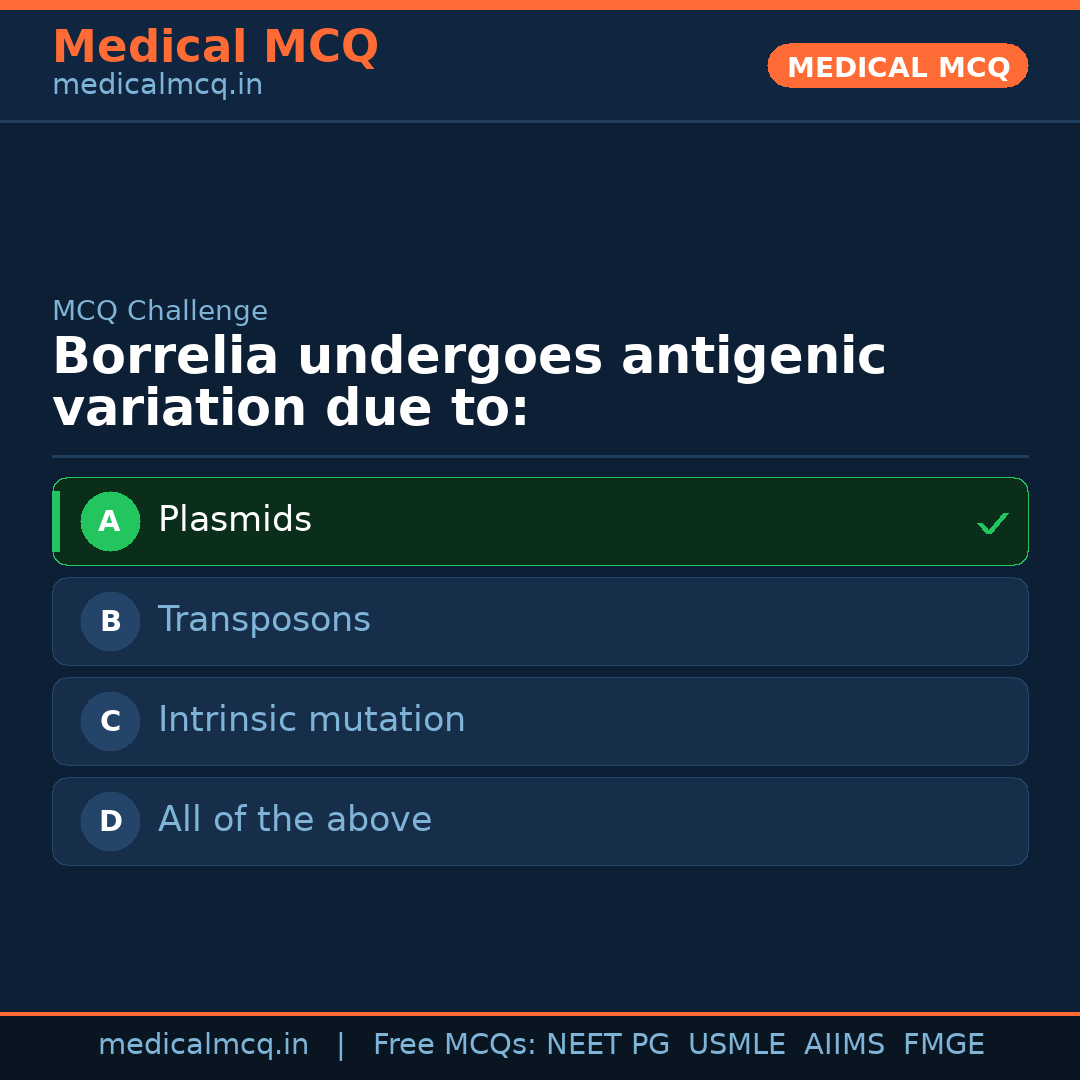Open the medicalmcq.in footer link
Image resolution: width=1080 pixels, height=1080 pixels.
(203, 1045)
